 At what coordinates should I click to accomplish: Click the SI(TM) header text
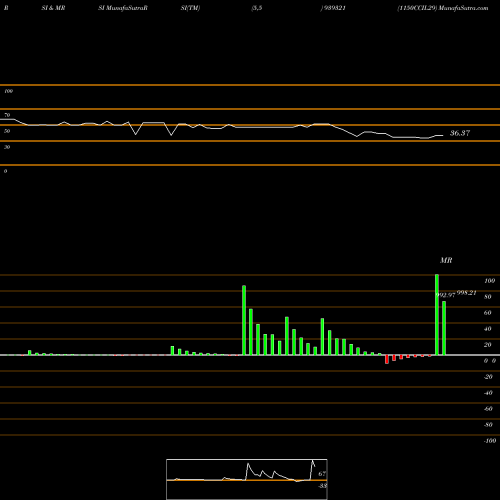190,8
